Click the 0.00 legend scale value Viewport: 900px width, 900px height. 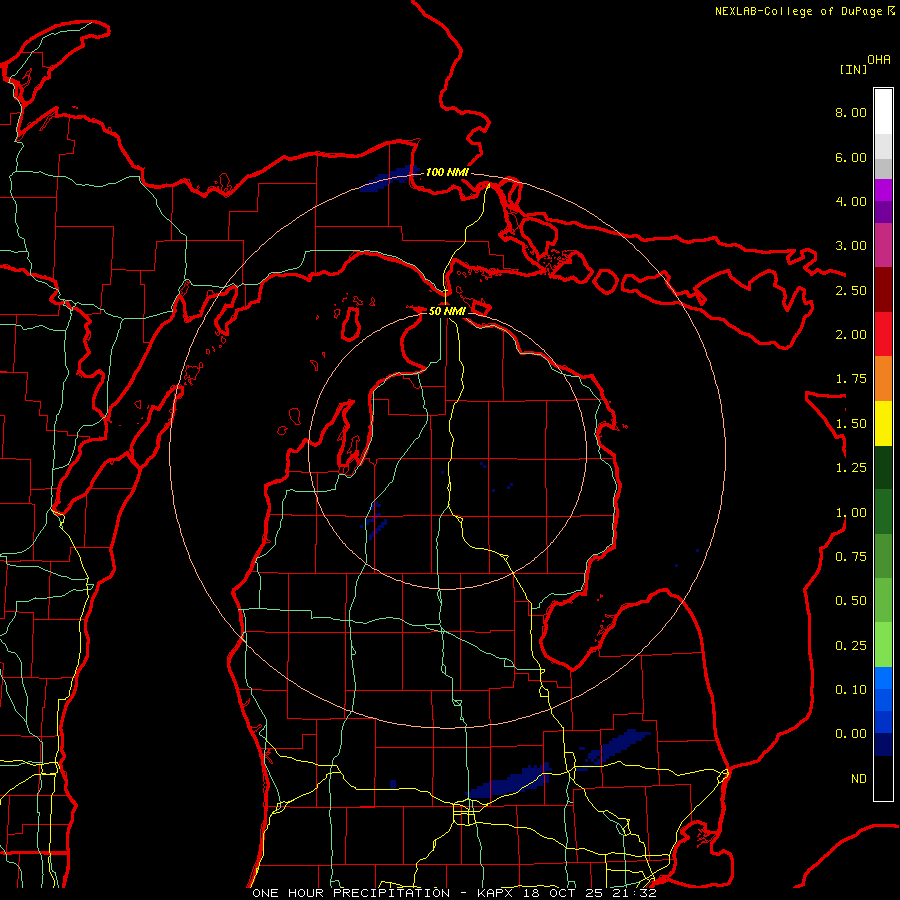click(x=851, y=734)
